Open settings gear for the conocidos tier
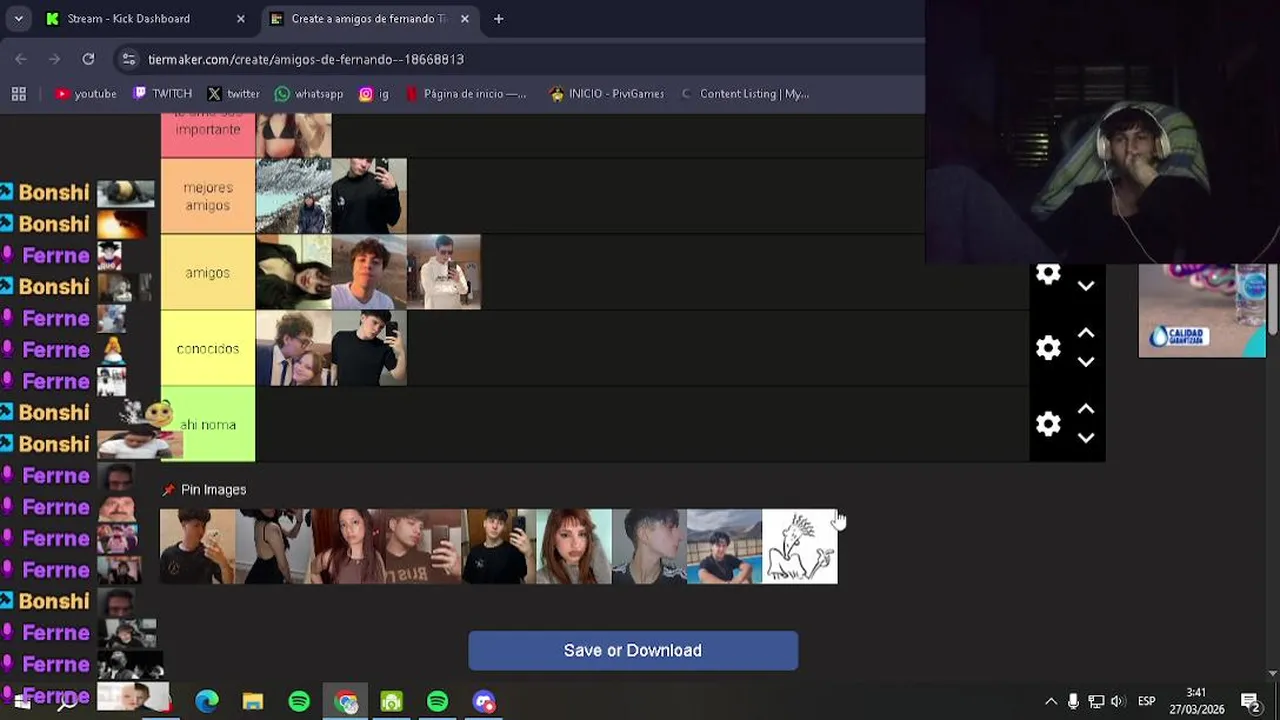Image resolution: width=1280 pixels, height=720 pixels. (x=1048, y=348)
